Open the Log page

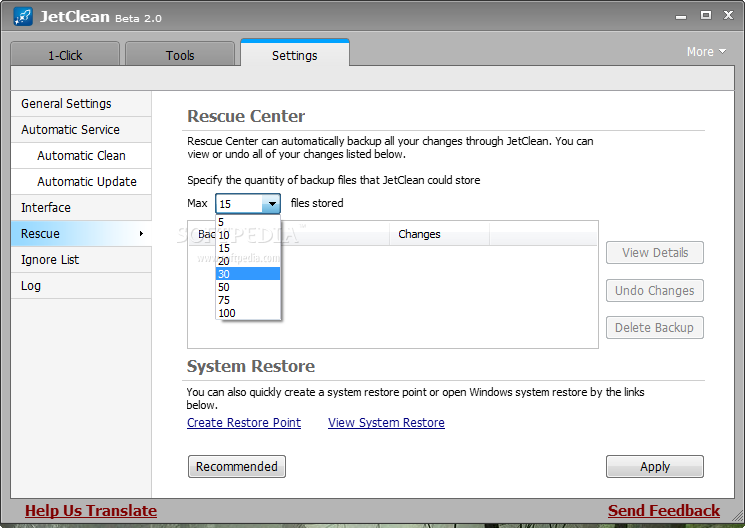pos(81,286)
